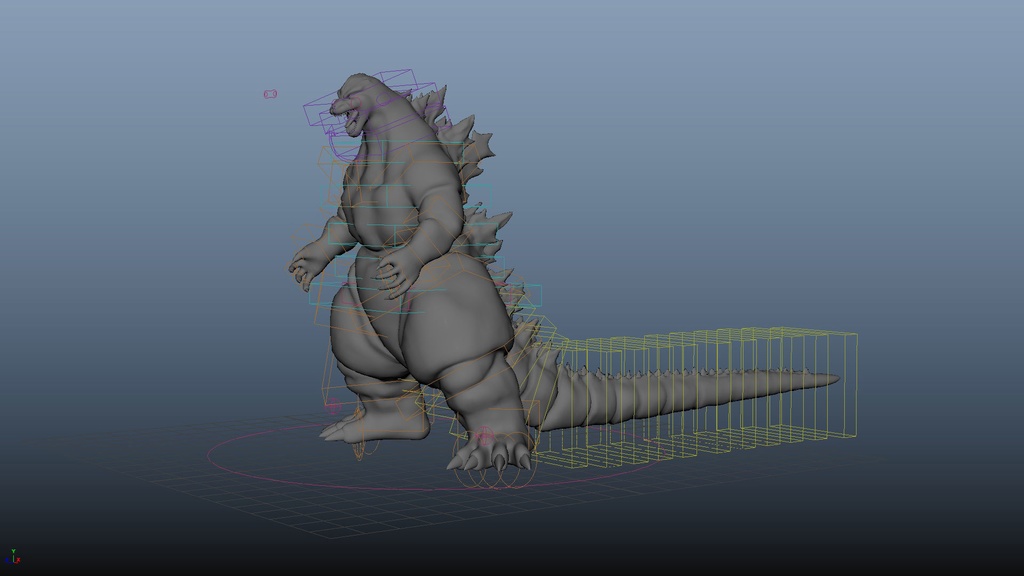Select the pink toe controller on the right foot
Viewport: 1024px width, 576px height.
pos(484,434)
